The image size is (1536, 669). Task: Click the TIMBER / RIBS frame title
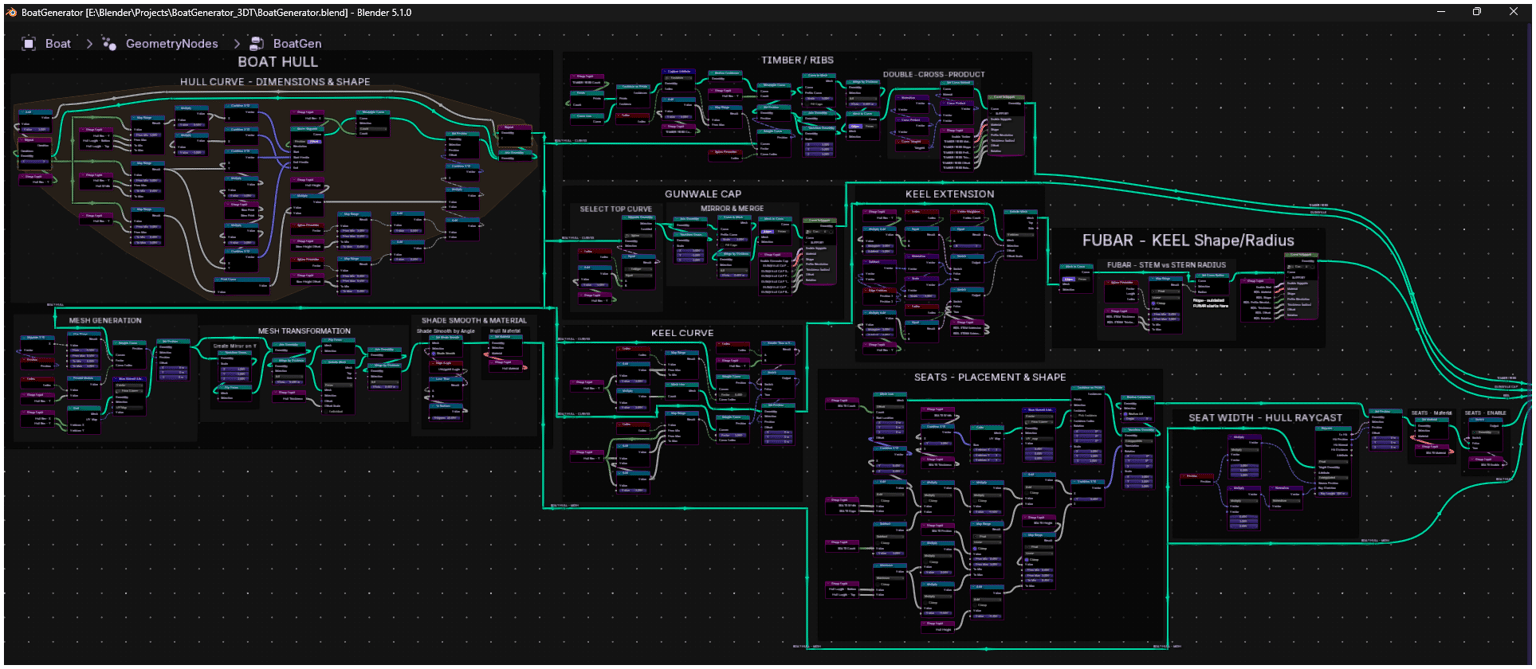point(798,60)
